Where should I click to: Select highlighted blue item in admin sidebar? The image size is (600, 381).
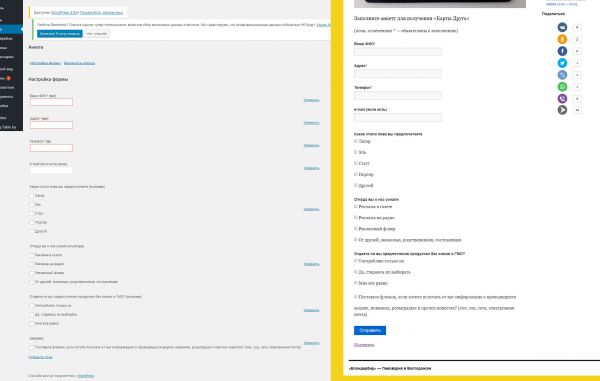click(x=11, y=29)
